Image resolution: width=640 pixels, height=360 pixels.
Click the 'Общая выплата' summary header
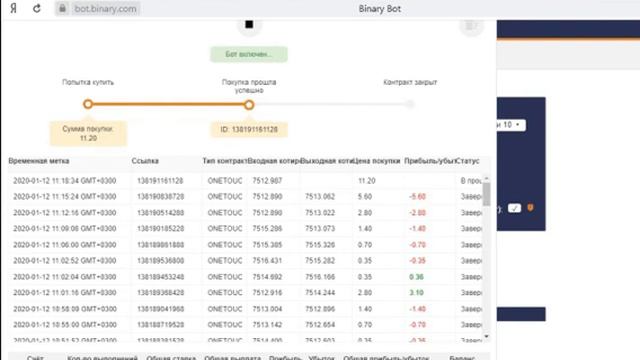[232, 358]
